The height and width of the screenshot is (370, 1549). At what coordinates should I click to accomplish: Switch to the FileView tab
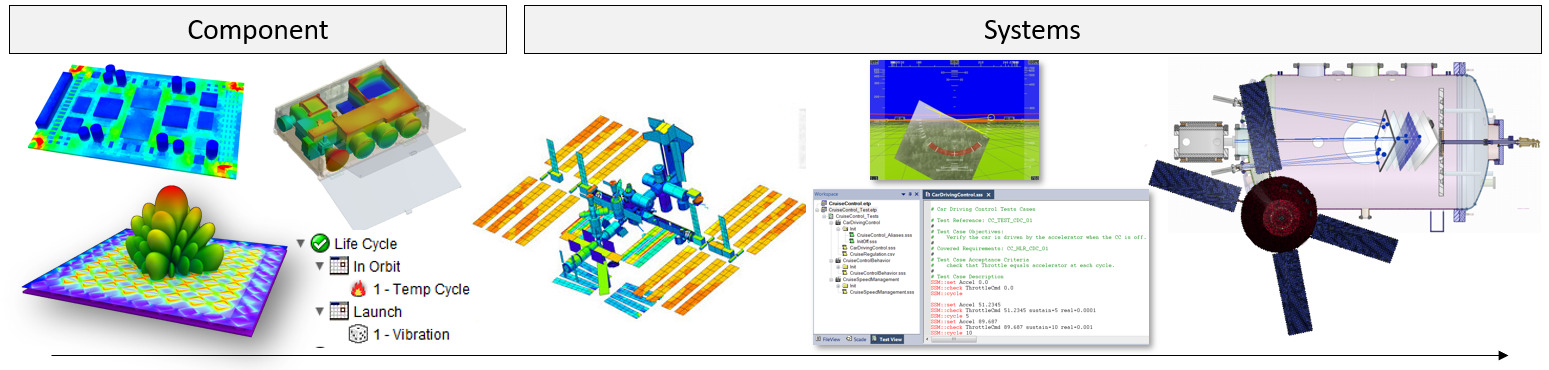pyautogui.click(x=828, y=339)
